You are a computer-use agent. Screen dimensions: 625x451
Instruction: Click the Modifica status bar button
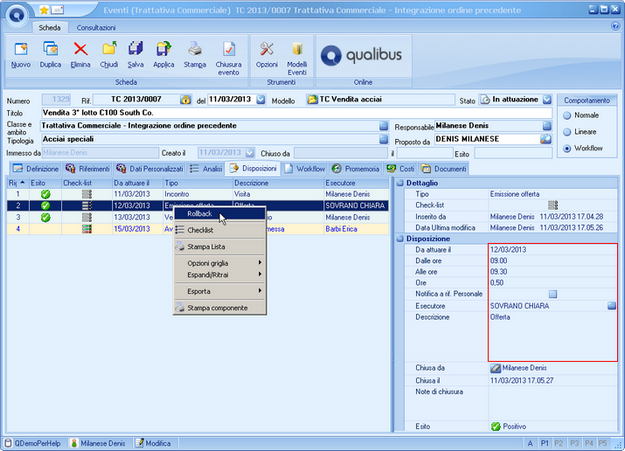pos(153,443)
